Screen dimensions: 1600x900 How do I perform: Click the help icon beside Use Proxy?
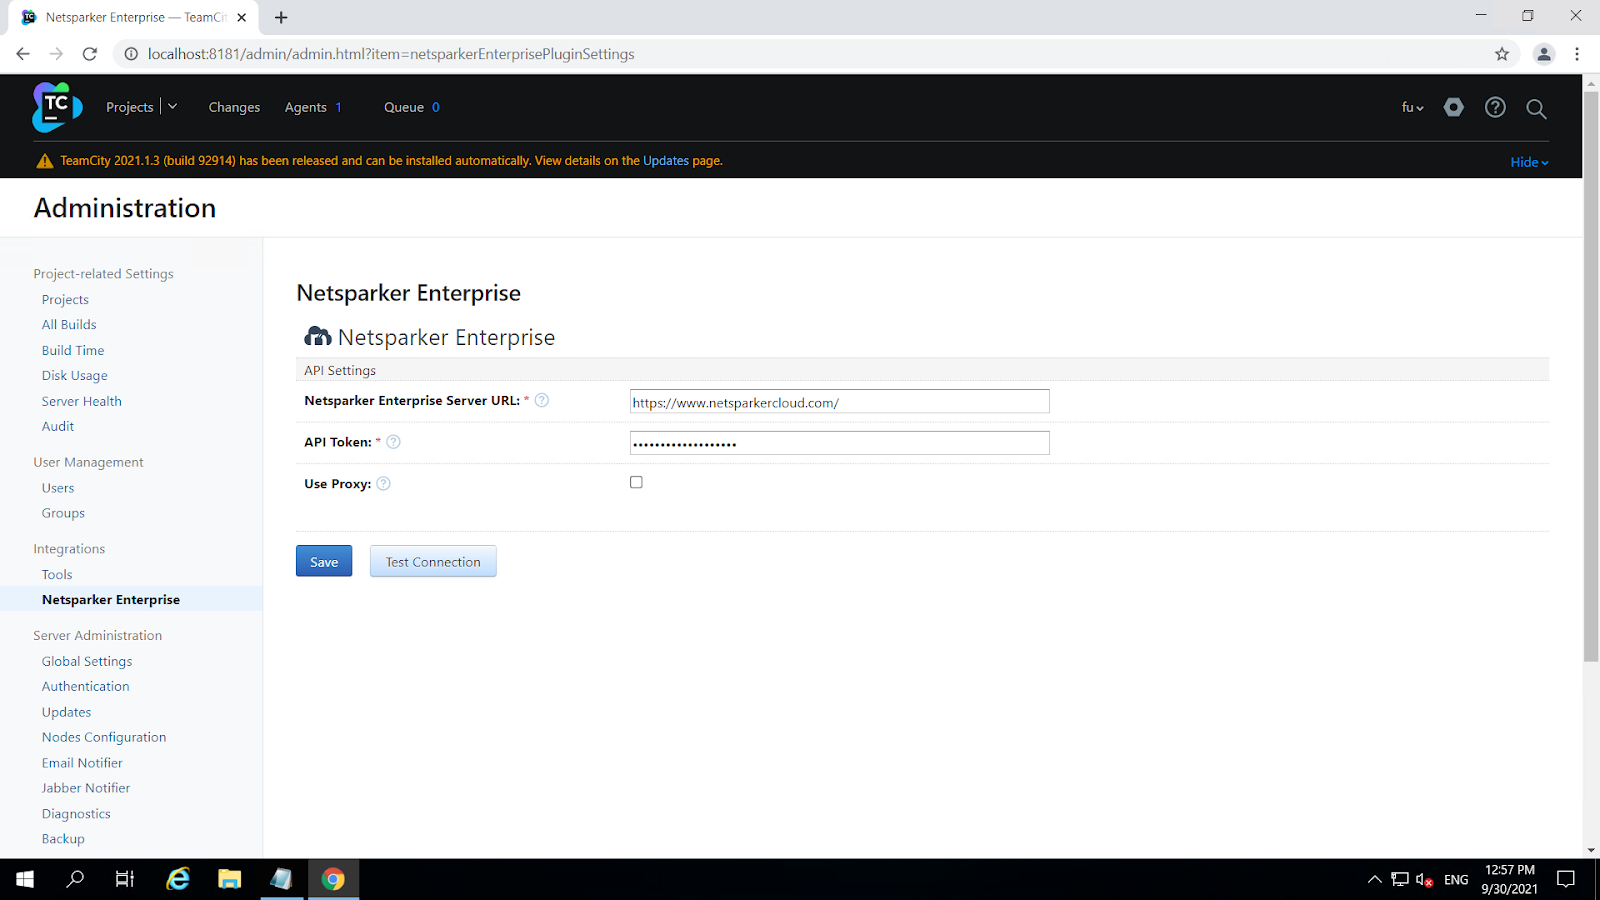[x=382, y=483]
